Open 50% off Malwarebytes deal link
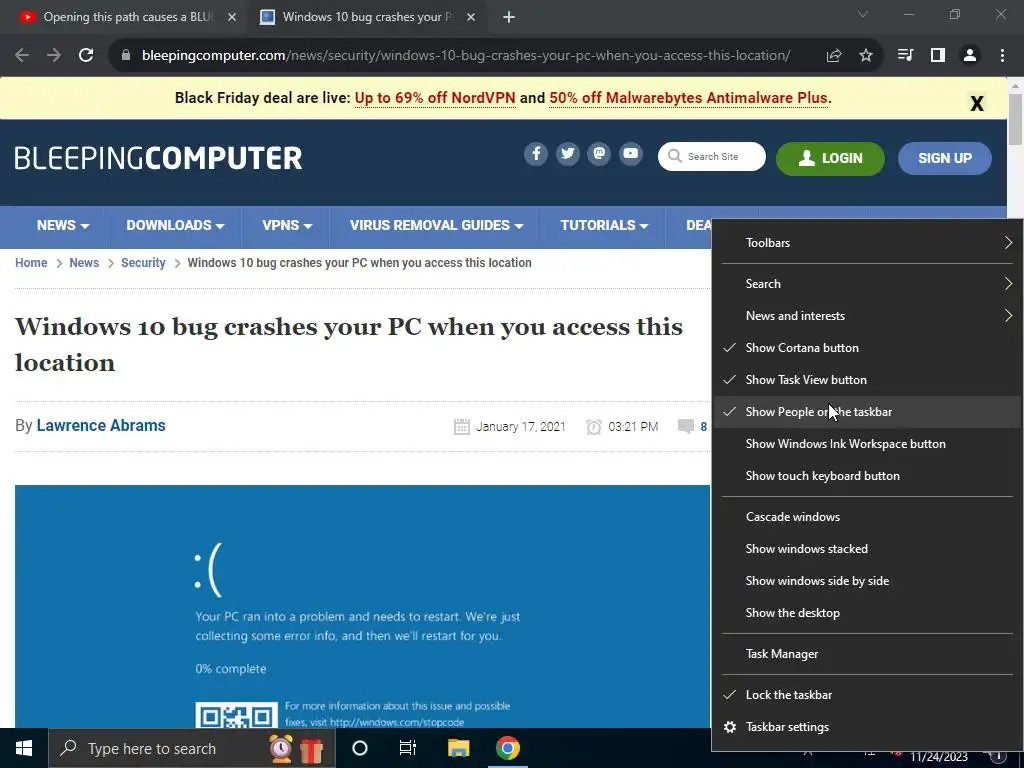This screenshot has height=768, width=1024. click(x=688, y=98)
